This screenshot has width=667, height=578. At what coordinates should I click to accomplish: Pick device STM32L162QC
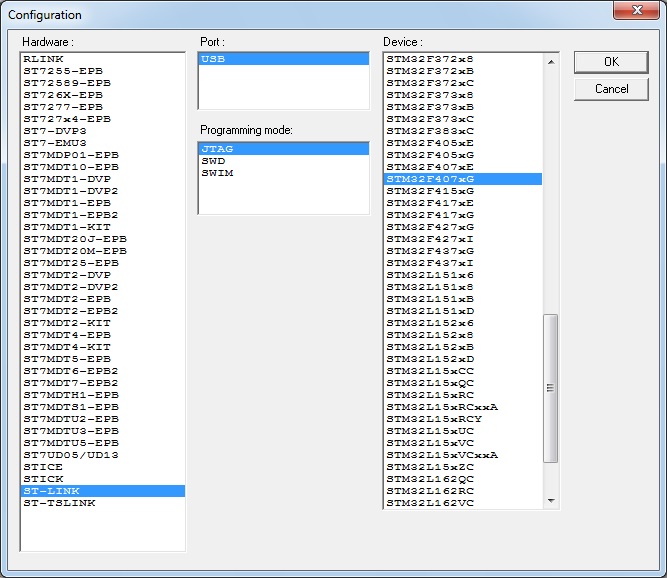pos(463,479)
